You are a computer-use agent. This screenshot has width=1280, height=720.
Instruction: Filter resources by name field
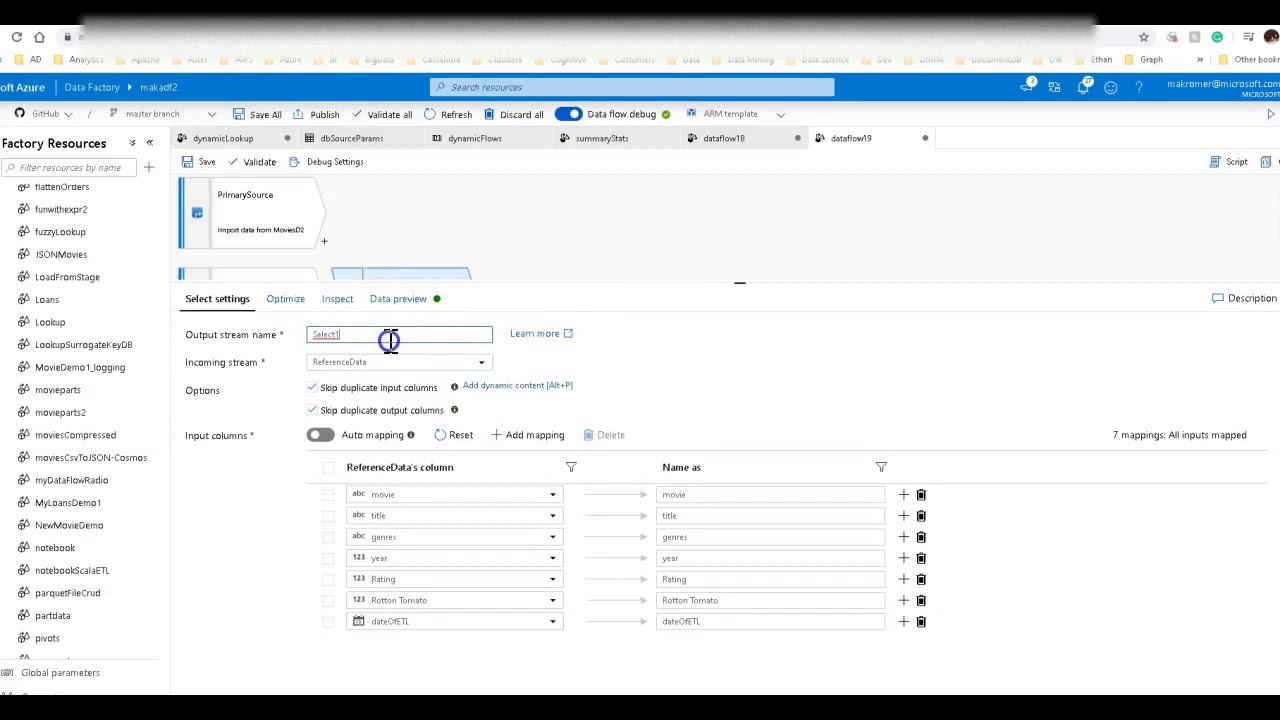point(69,167)
